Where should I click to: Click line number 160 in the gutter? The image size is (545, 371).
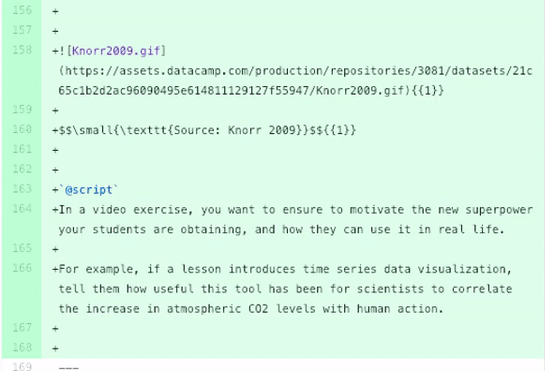(x=22, y=129)
